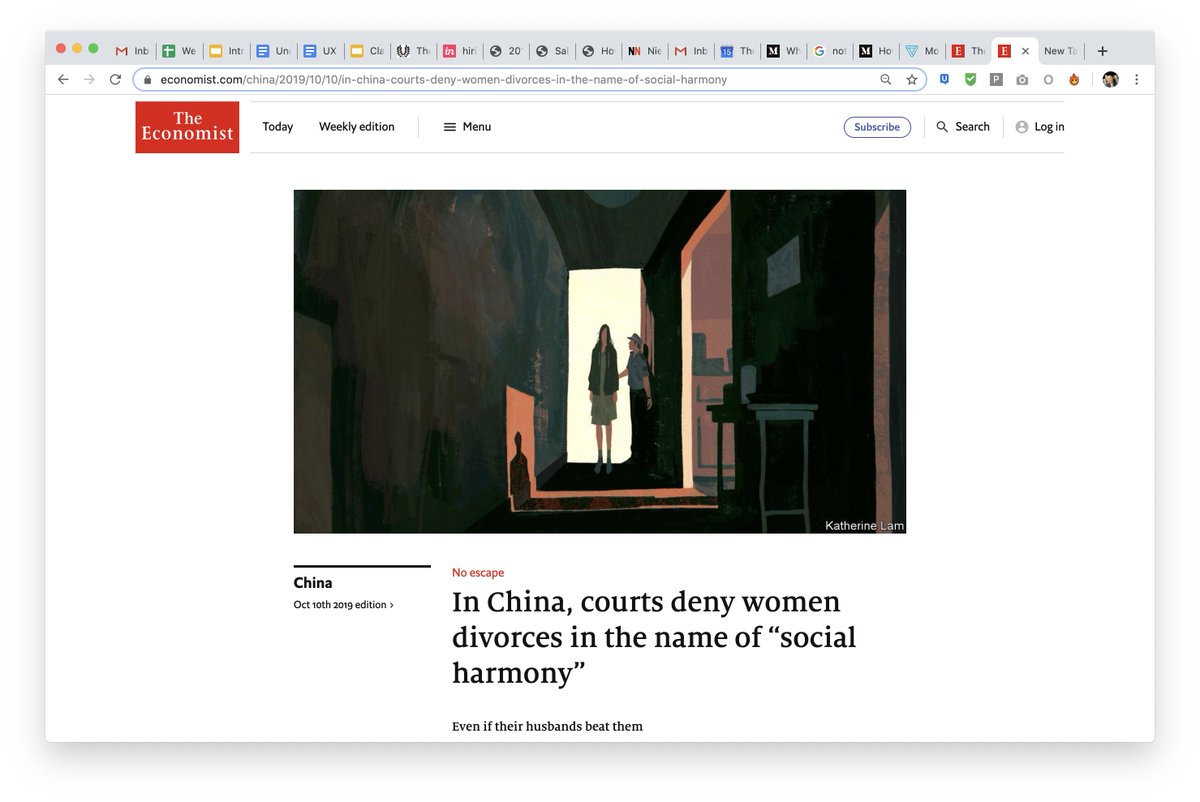This screenshot has width=1200, height=802.
Task: Click the Search label in header
Action: point(972,127)
